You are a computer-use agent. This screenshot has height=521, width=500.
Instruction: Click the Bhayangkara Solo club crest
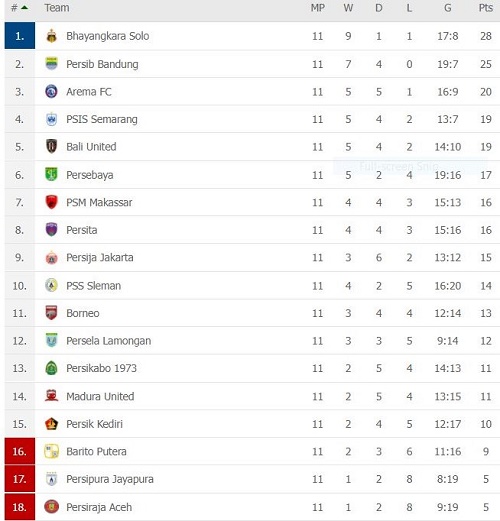51,36
